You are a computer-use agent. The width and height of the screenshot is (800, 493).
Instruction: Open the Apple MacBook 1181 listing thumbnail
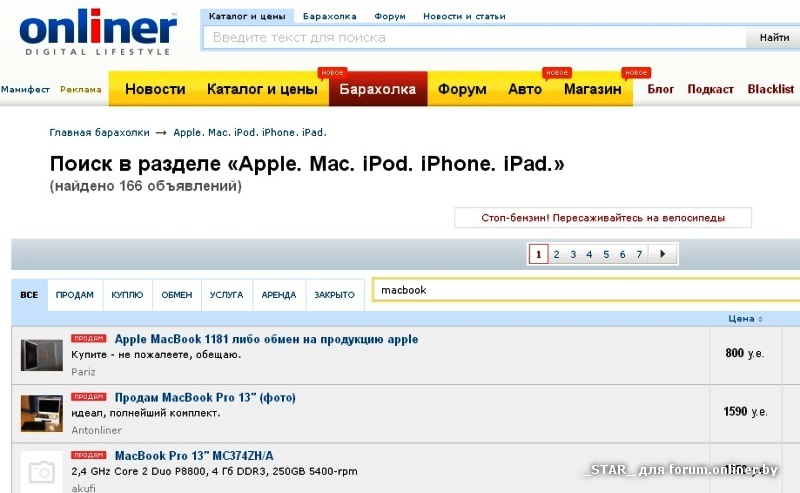click(42, 355)
